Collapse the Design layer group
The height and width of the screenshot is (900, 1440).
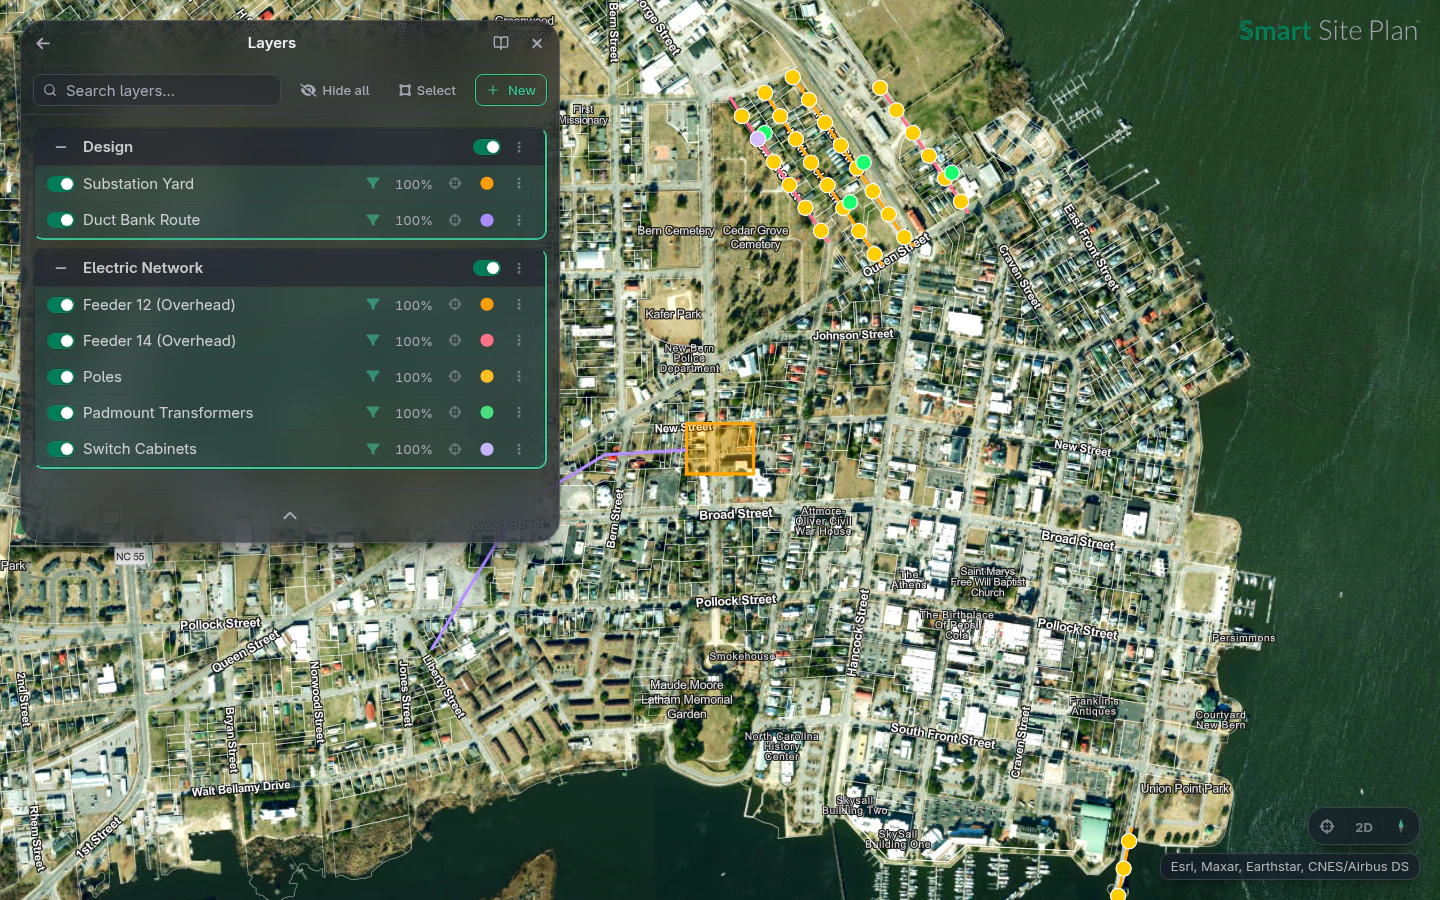tap(61, 147)
